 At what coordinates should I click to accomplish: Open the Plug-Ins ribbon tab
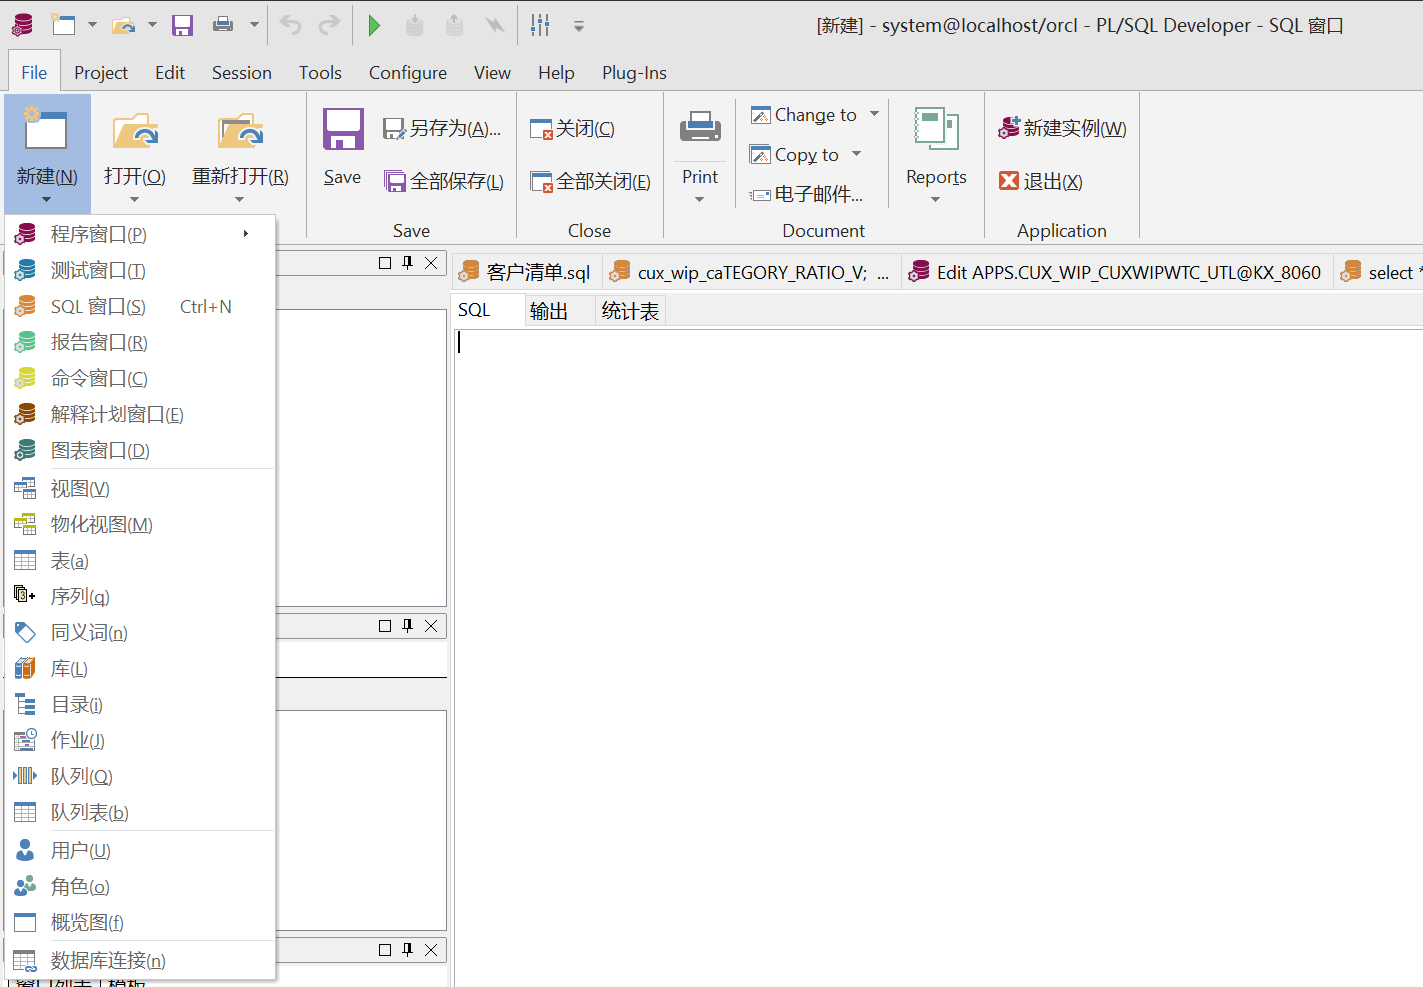[634, 73]
